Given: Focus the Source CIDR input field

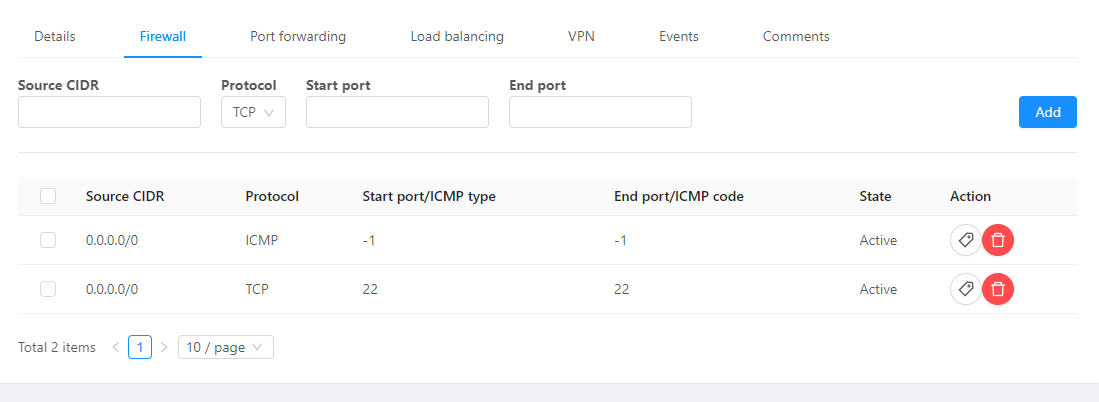Looking at the screenshot, I should (x=109, y=112).
